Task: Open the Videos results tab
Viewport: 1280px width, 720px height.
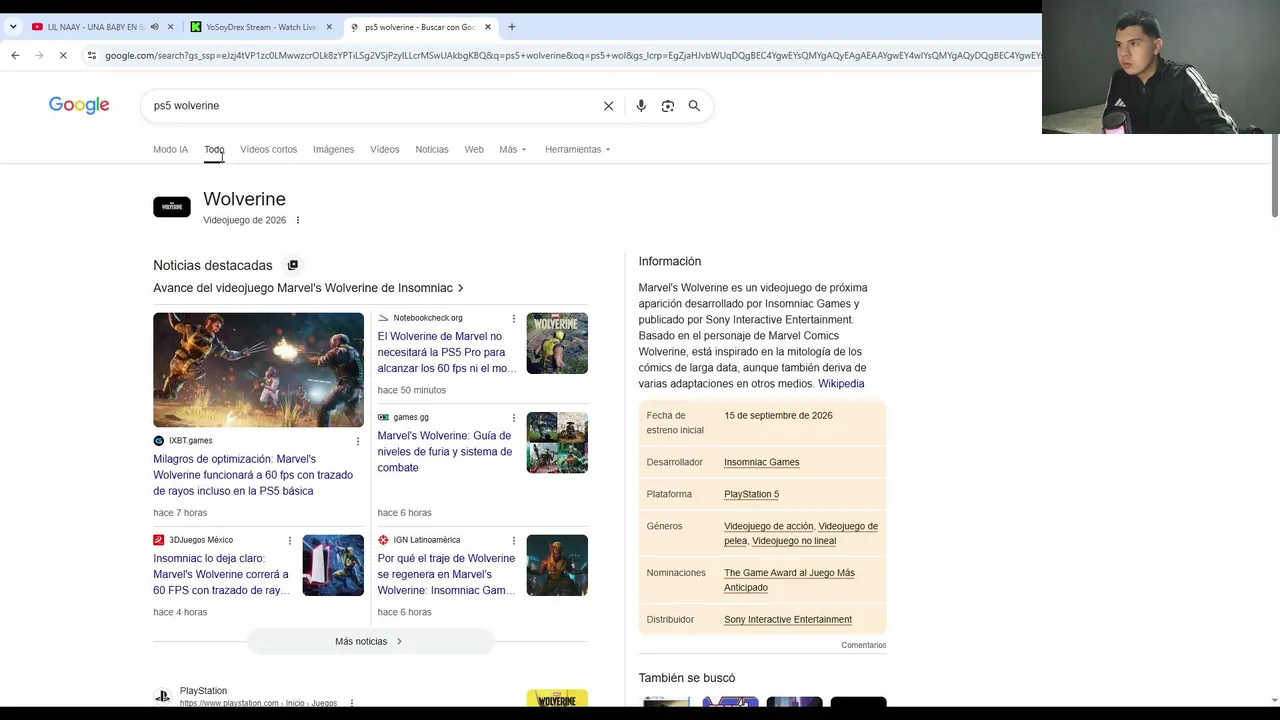Action: (x=384, y=149)
